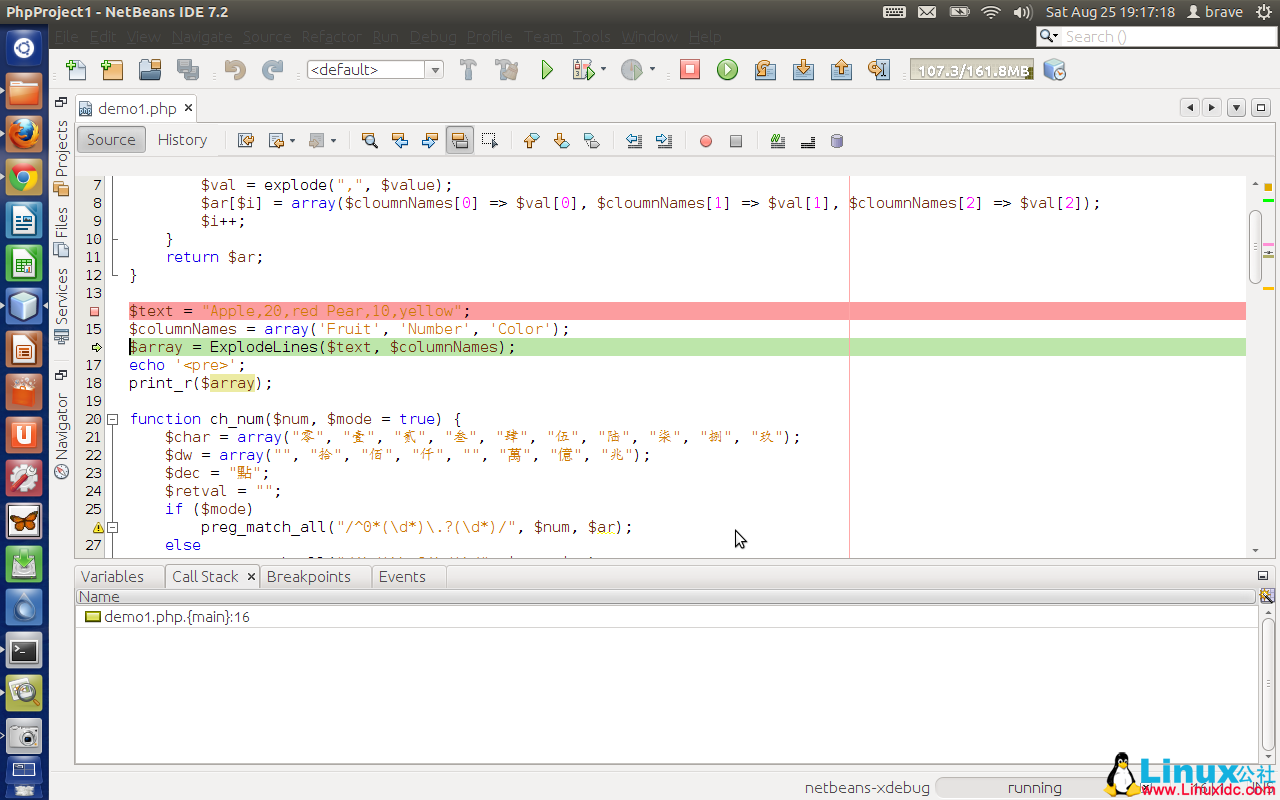Click the Run to Cursor icon

point(879,70)
